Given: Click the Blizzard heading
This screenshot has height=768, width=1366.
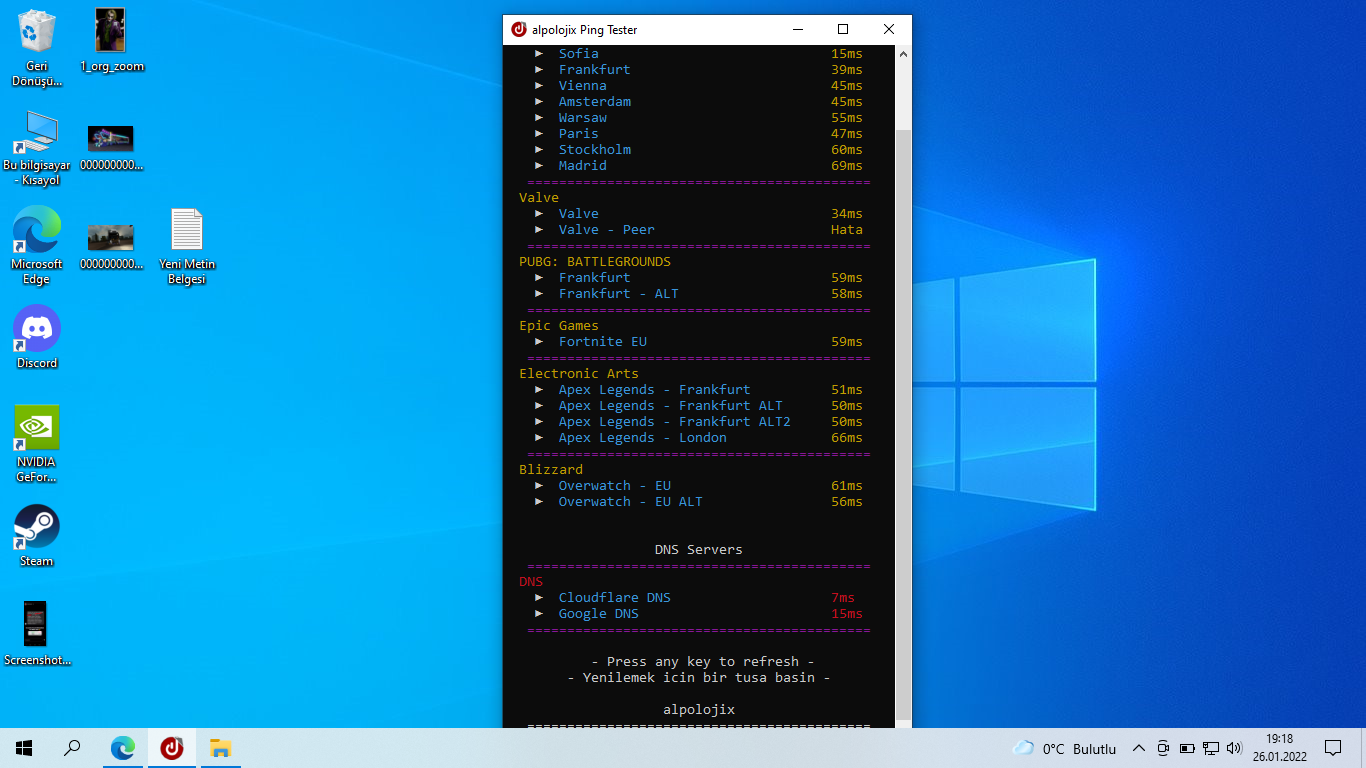Looking at the screenshot, I should (x=551, y=470).
